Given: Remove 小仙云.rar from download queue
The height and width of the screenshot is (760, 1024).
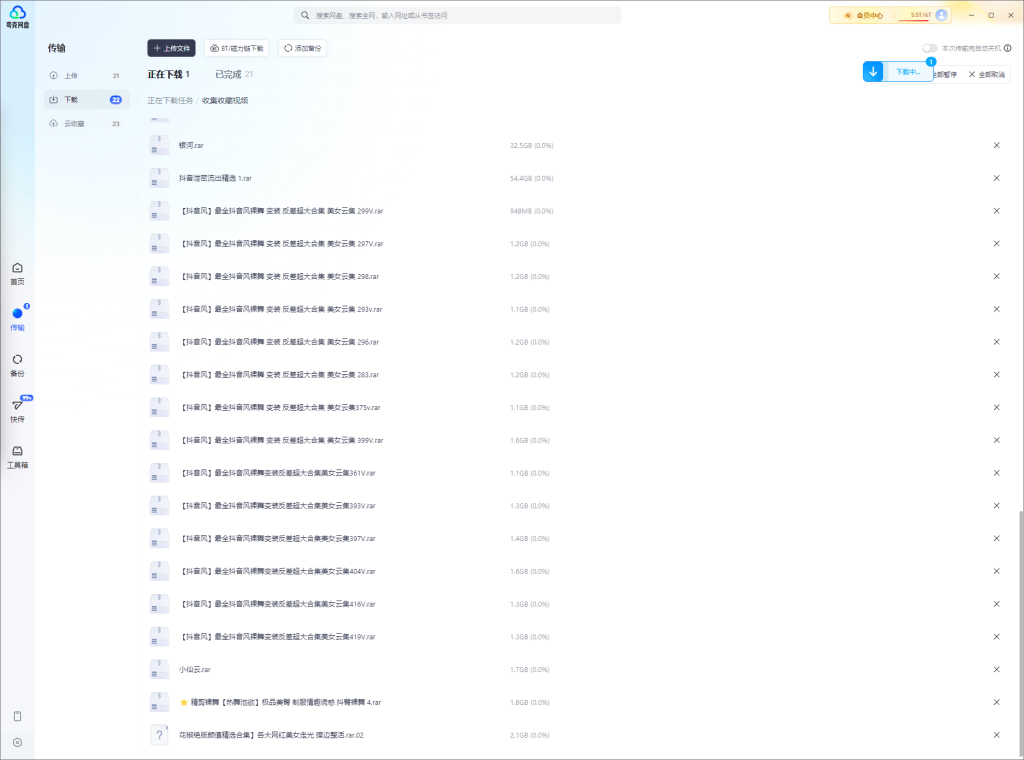Looking at the screenshot, I should (x=996, y=670).
